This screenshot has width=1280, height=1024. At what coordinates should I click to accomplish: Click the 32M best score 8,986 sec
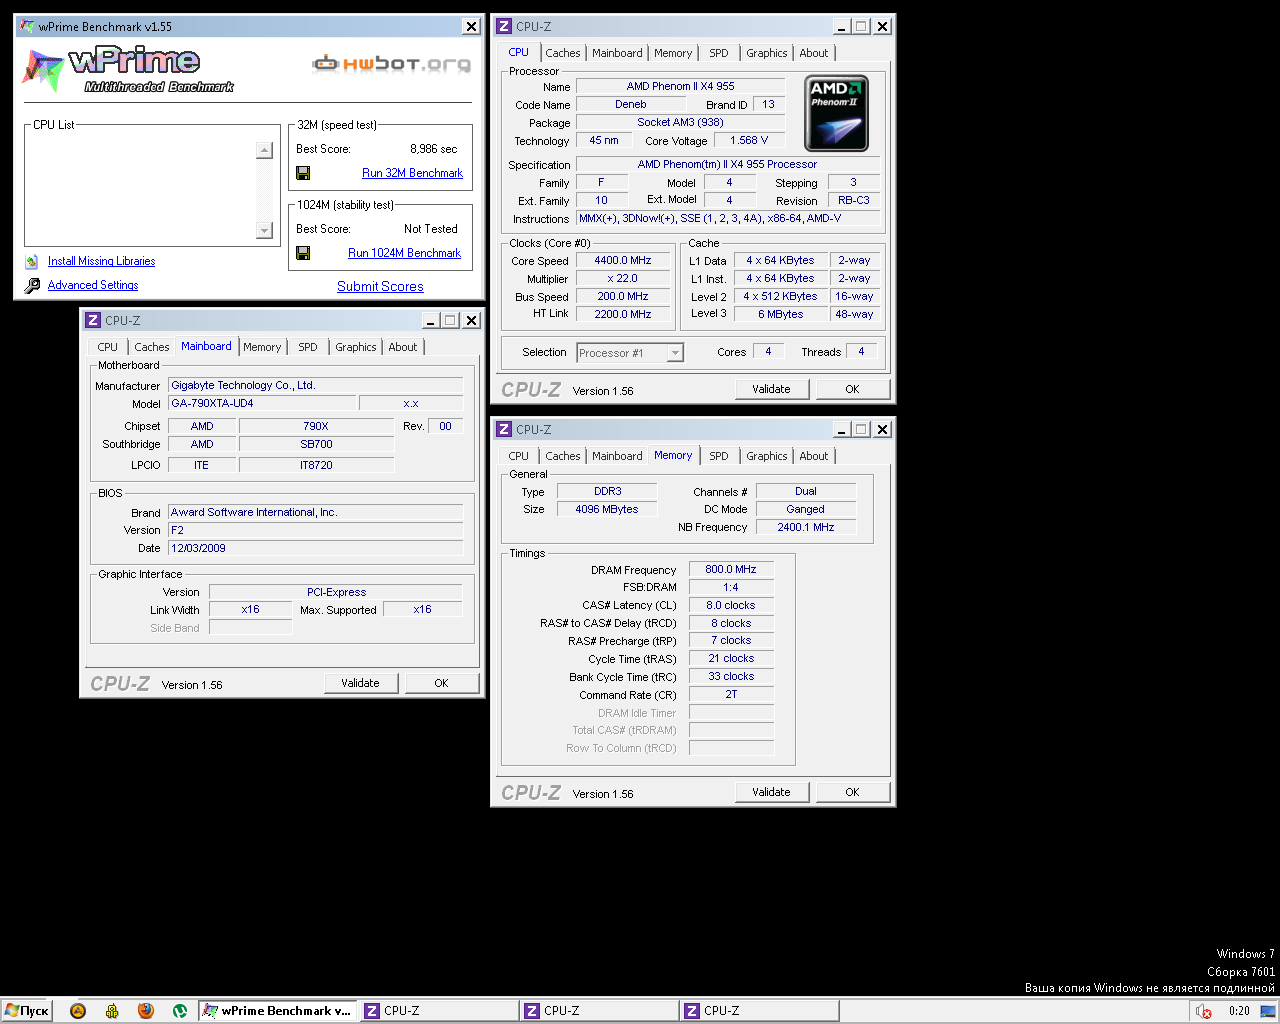point(433,149)
